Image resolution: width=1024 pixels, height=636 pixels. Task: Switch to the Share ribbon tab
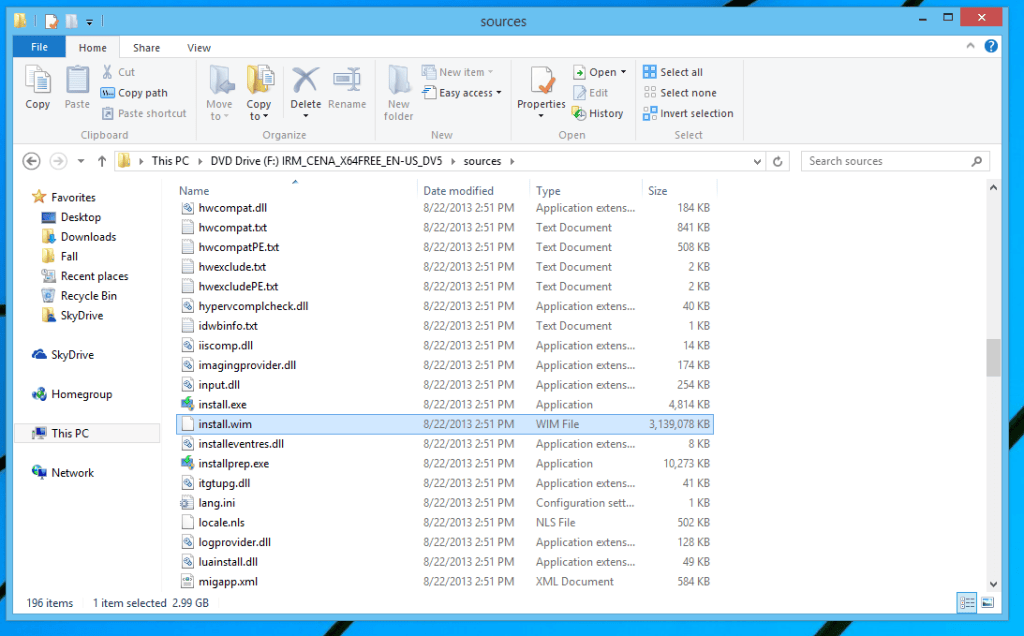(x=146, y=48)
